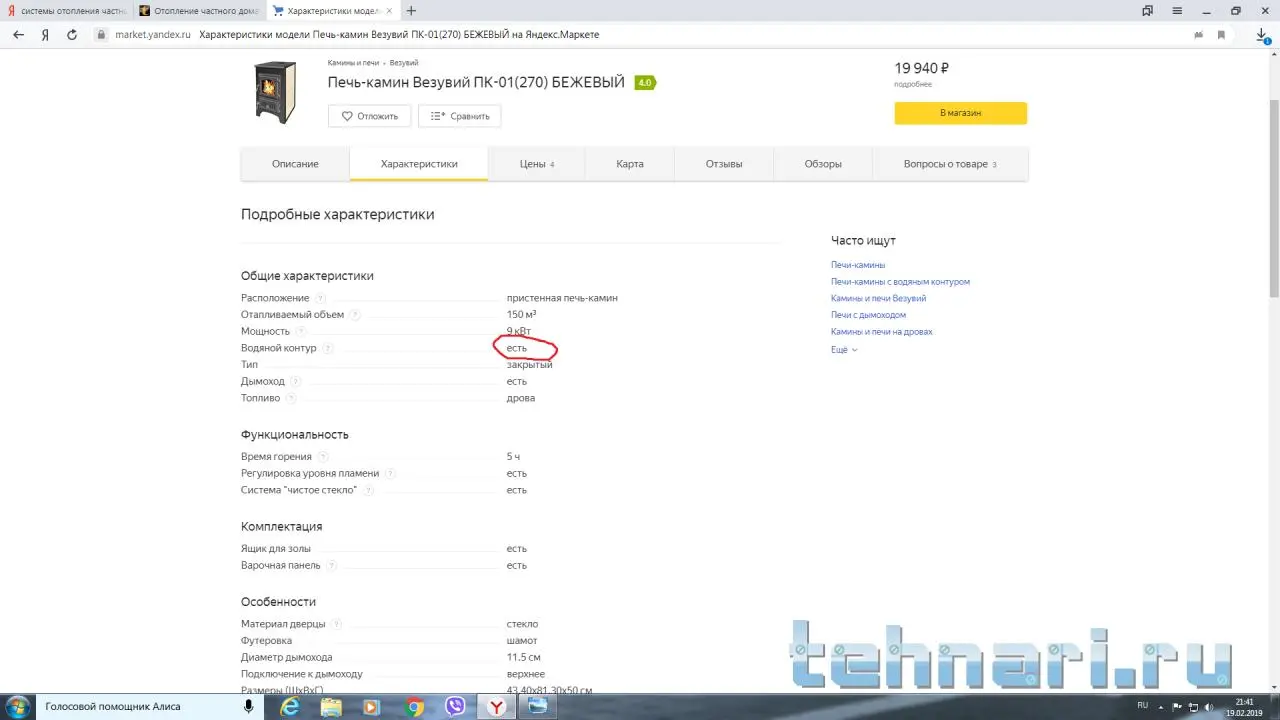Open the Обзоры tab
The image size is (1280, 720).
coord(823,164)
